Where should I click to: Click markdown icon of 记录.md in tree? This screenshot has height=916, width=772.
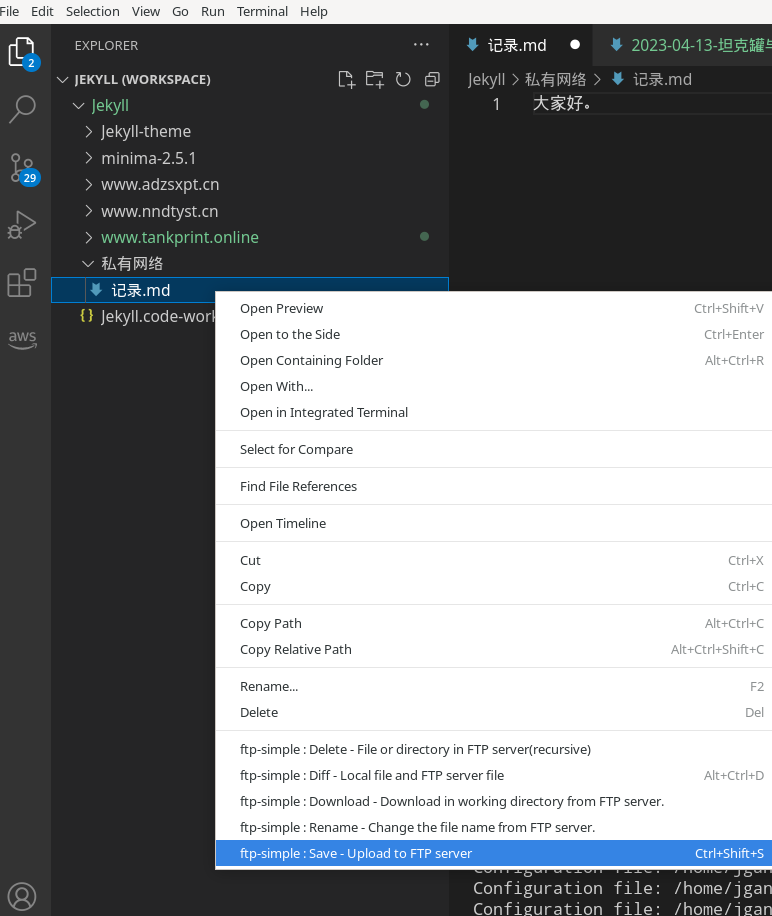click(96, 290)
